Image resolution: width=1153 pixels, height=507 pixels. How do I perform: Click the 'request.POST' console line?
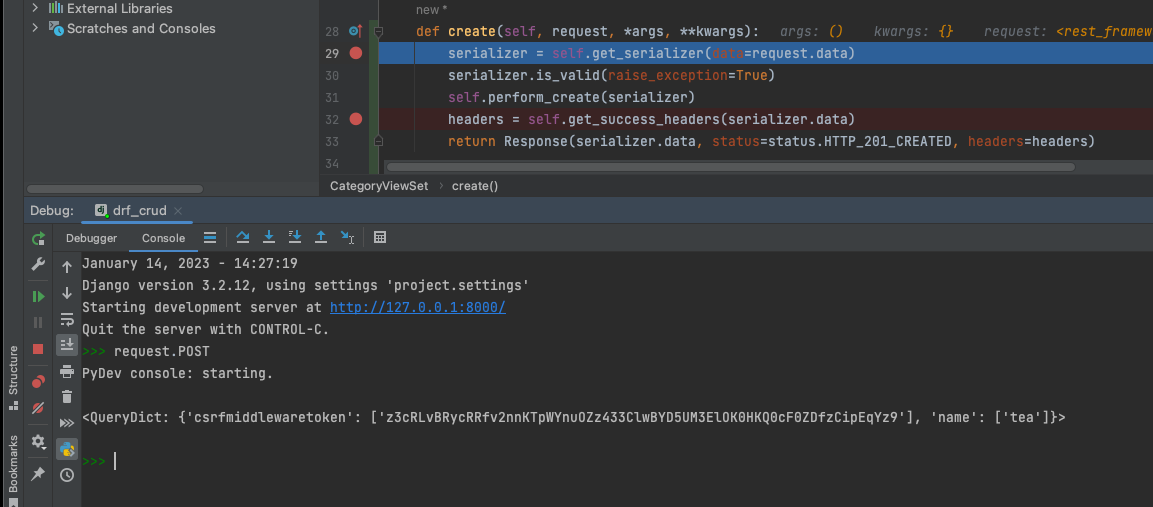coord(162,351)
